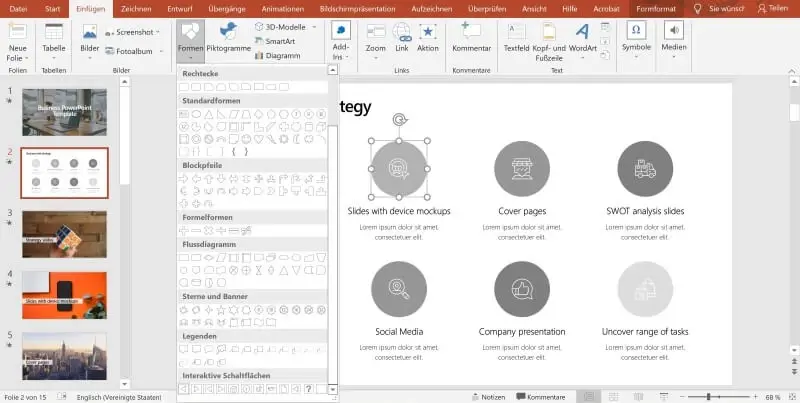This screenshot has height=403, width=800.
Task: Expand the Fotoalbum dropdown
Action: (163, 50)
